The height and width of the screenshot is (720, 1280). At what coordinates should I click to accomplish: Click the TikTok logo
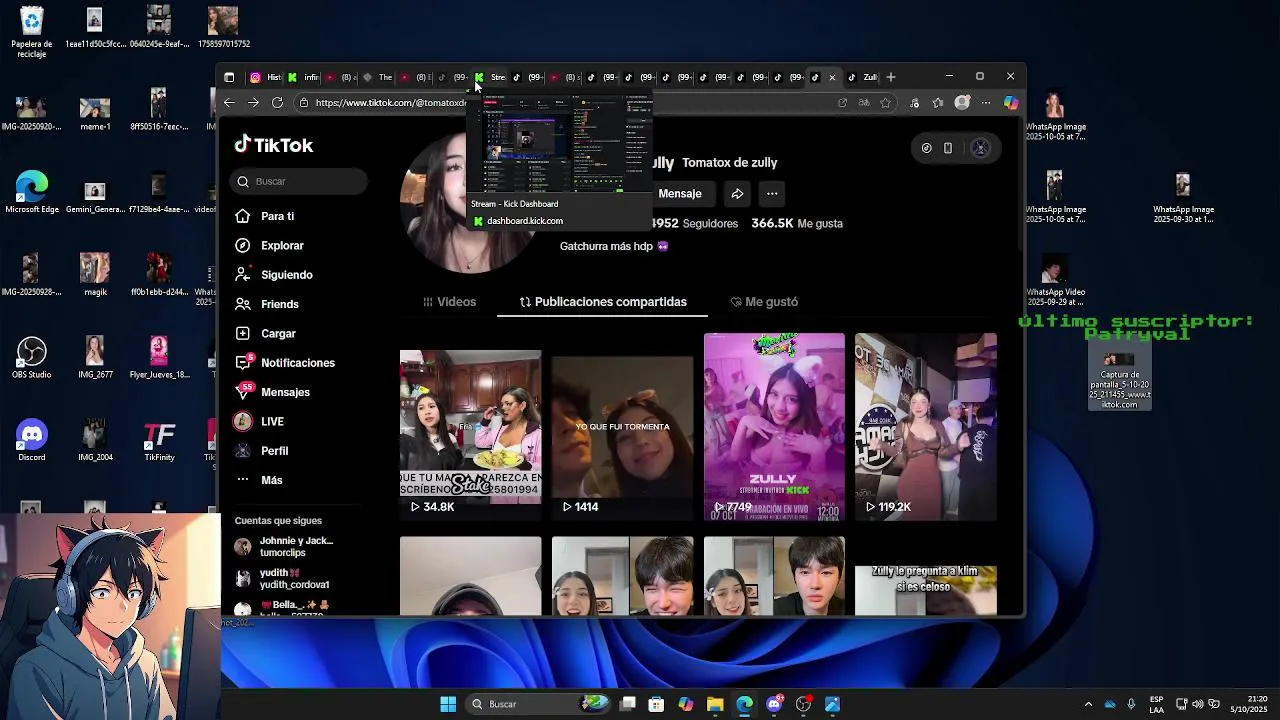pyautogui.click(x=274, y=145)
